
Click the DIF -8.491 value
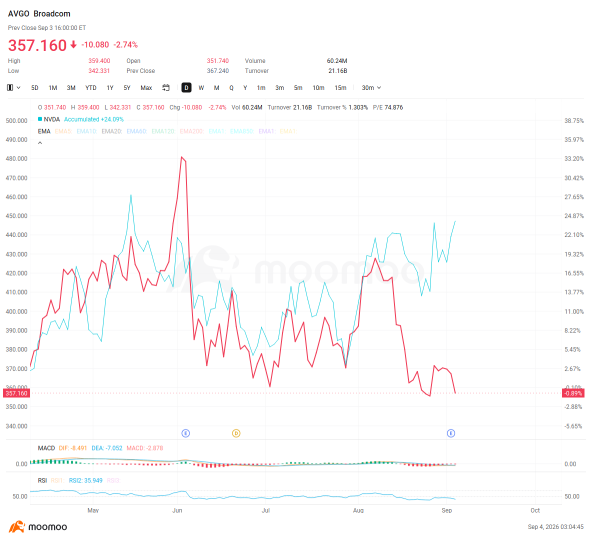[x=73, y=448]
